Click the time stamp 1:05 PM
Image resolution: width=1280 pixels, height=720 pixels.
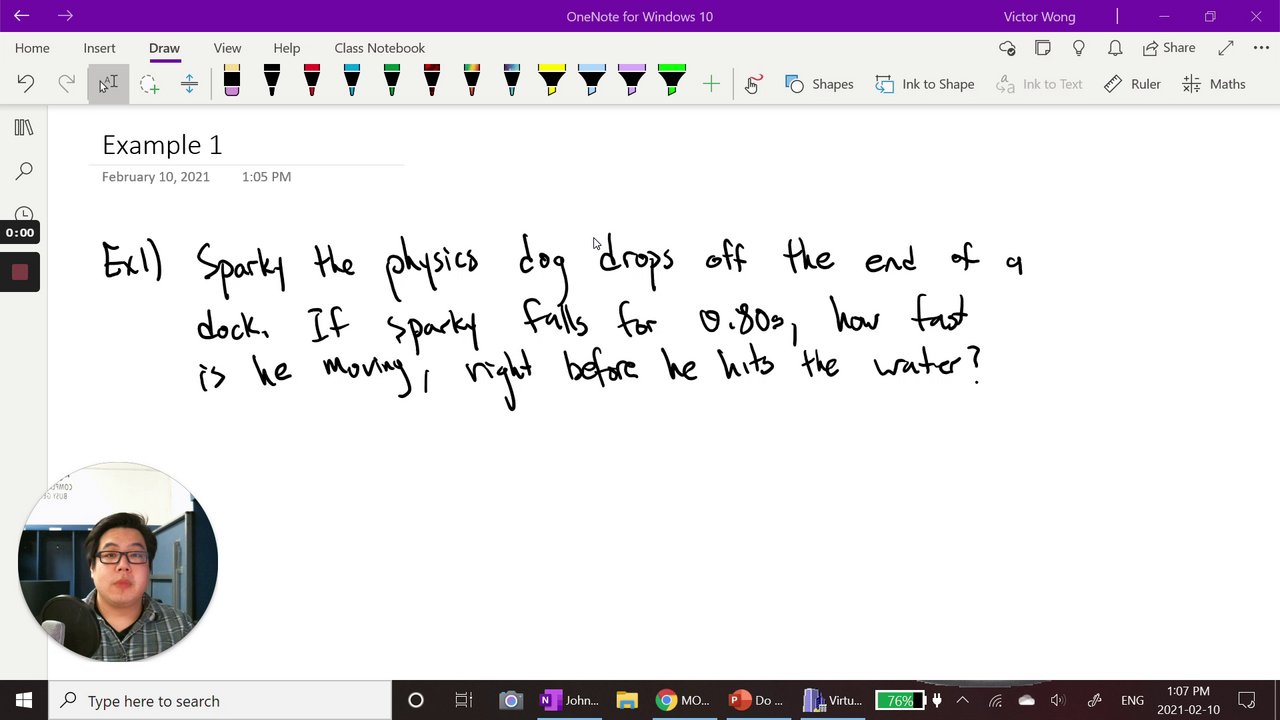(266, 176)
